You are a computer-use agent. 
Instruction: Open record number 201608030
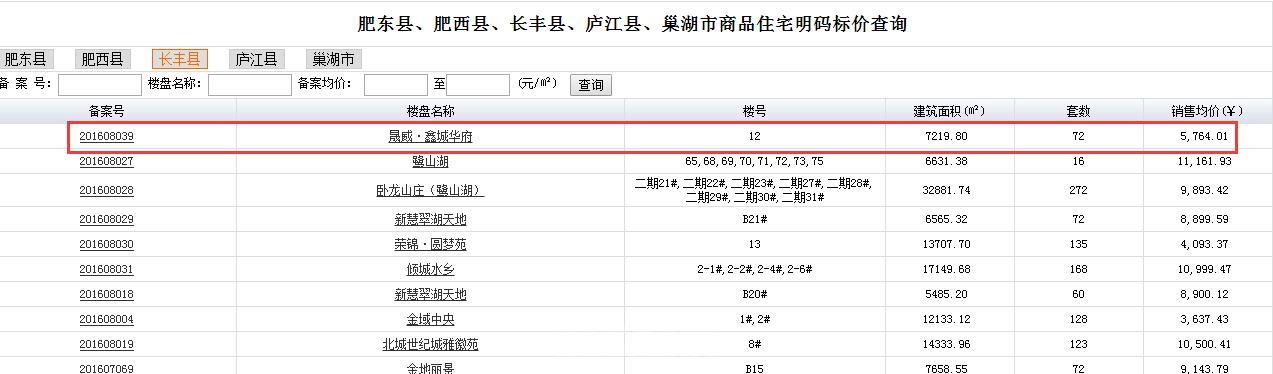(x=106, y=244)
